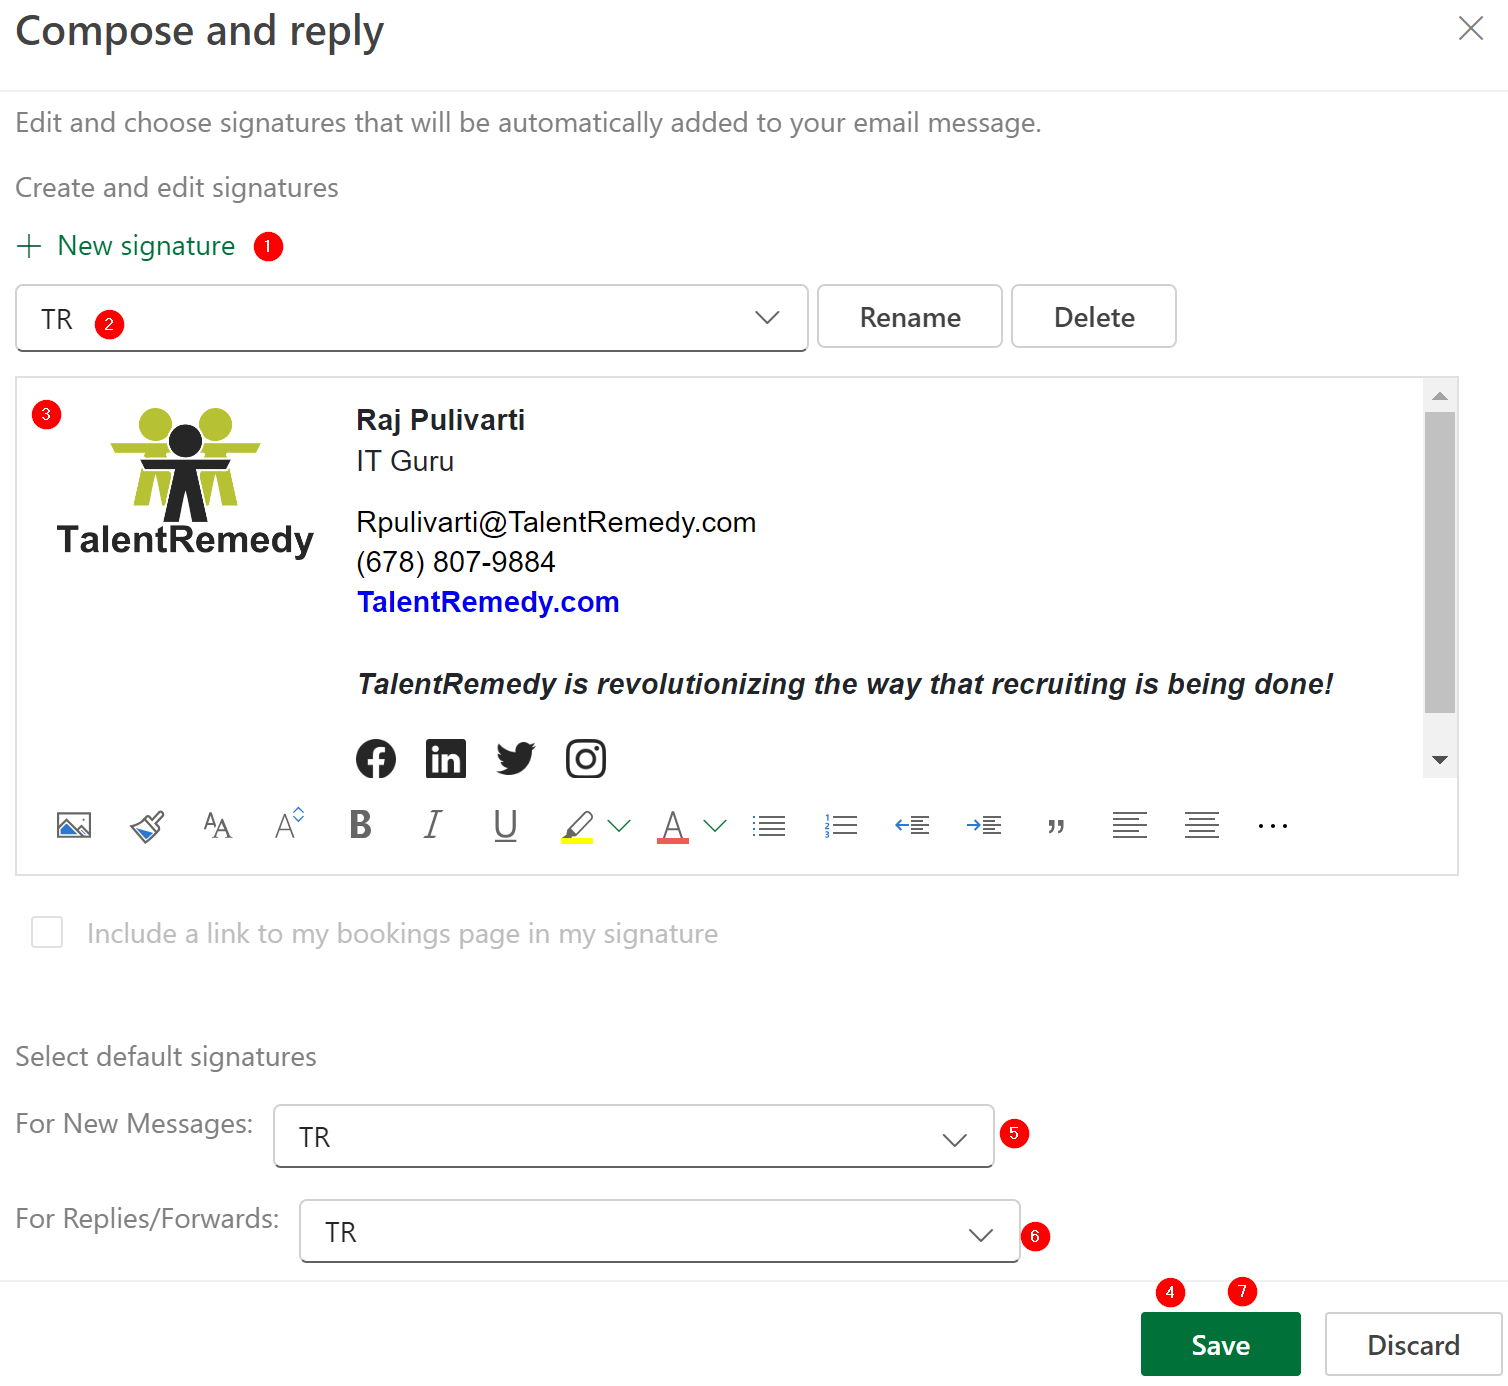Align text left

1130,826
